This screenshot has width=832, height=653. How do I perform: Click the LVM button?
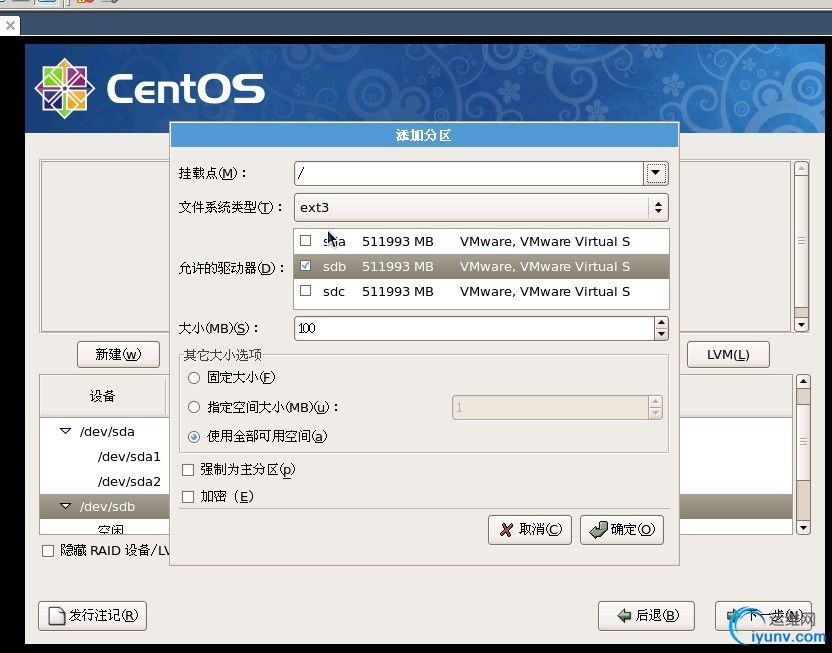[x=728, y=354]
